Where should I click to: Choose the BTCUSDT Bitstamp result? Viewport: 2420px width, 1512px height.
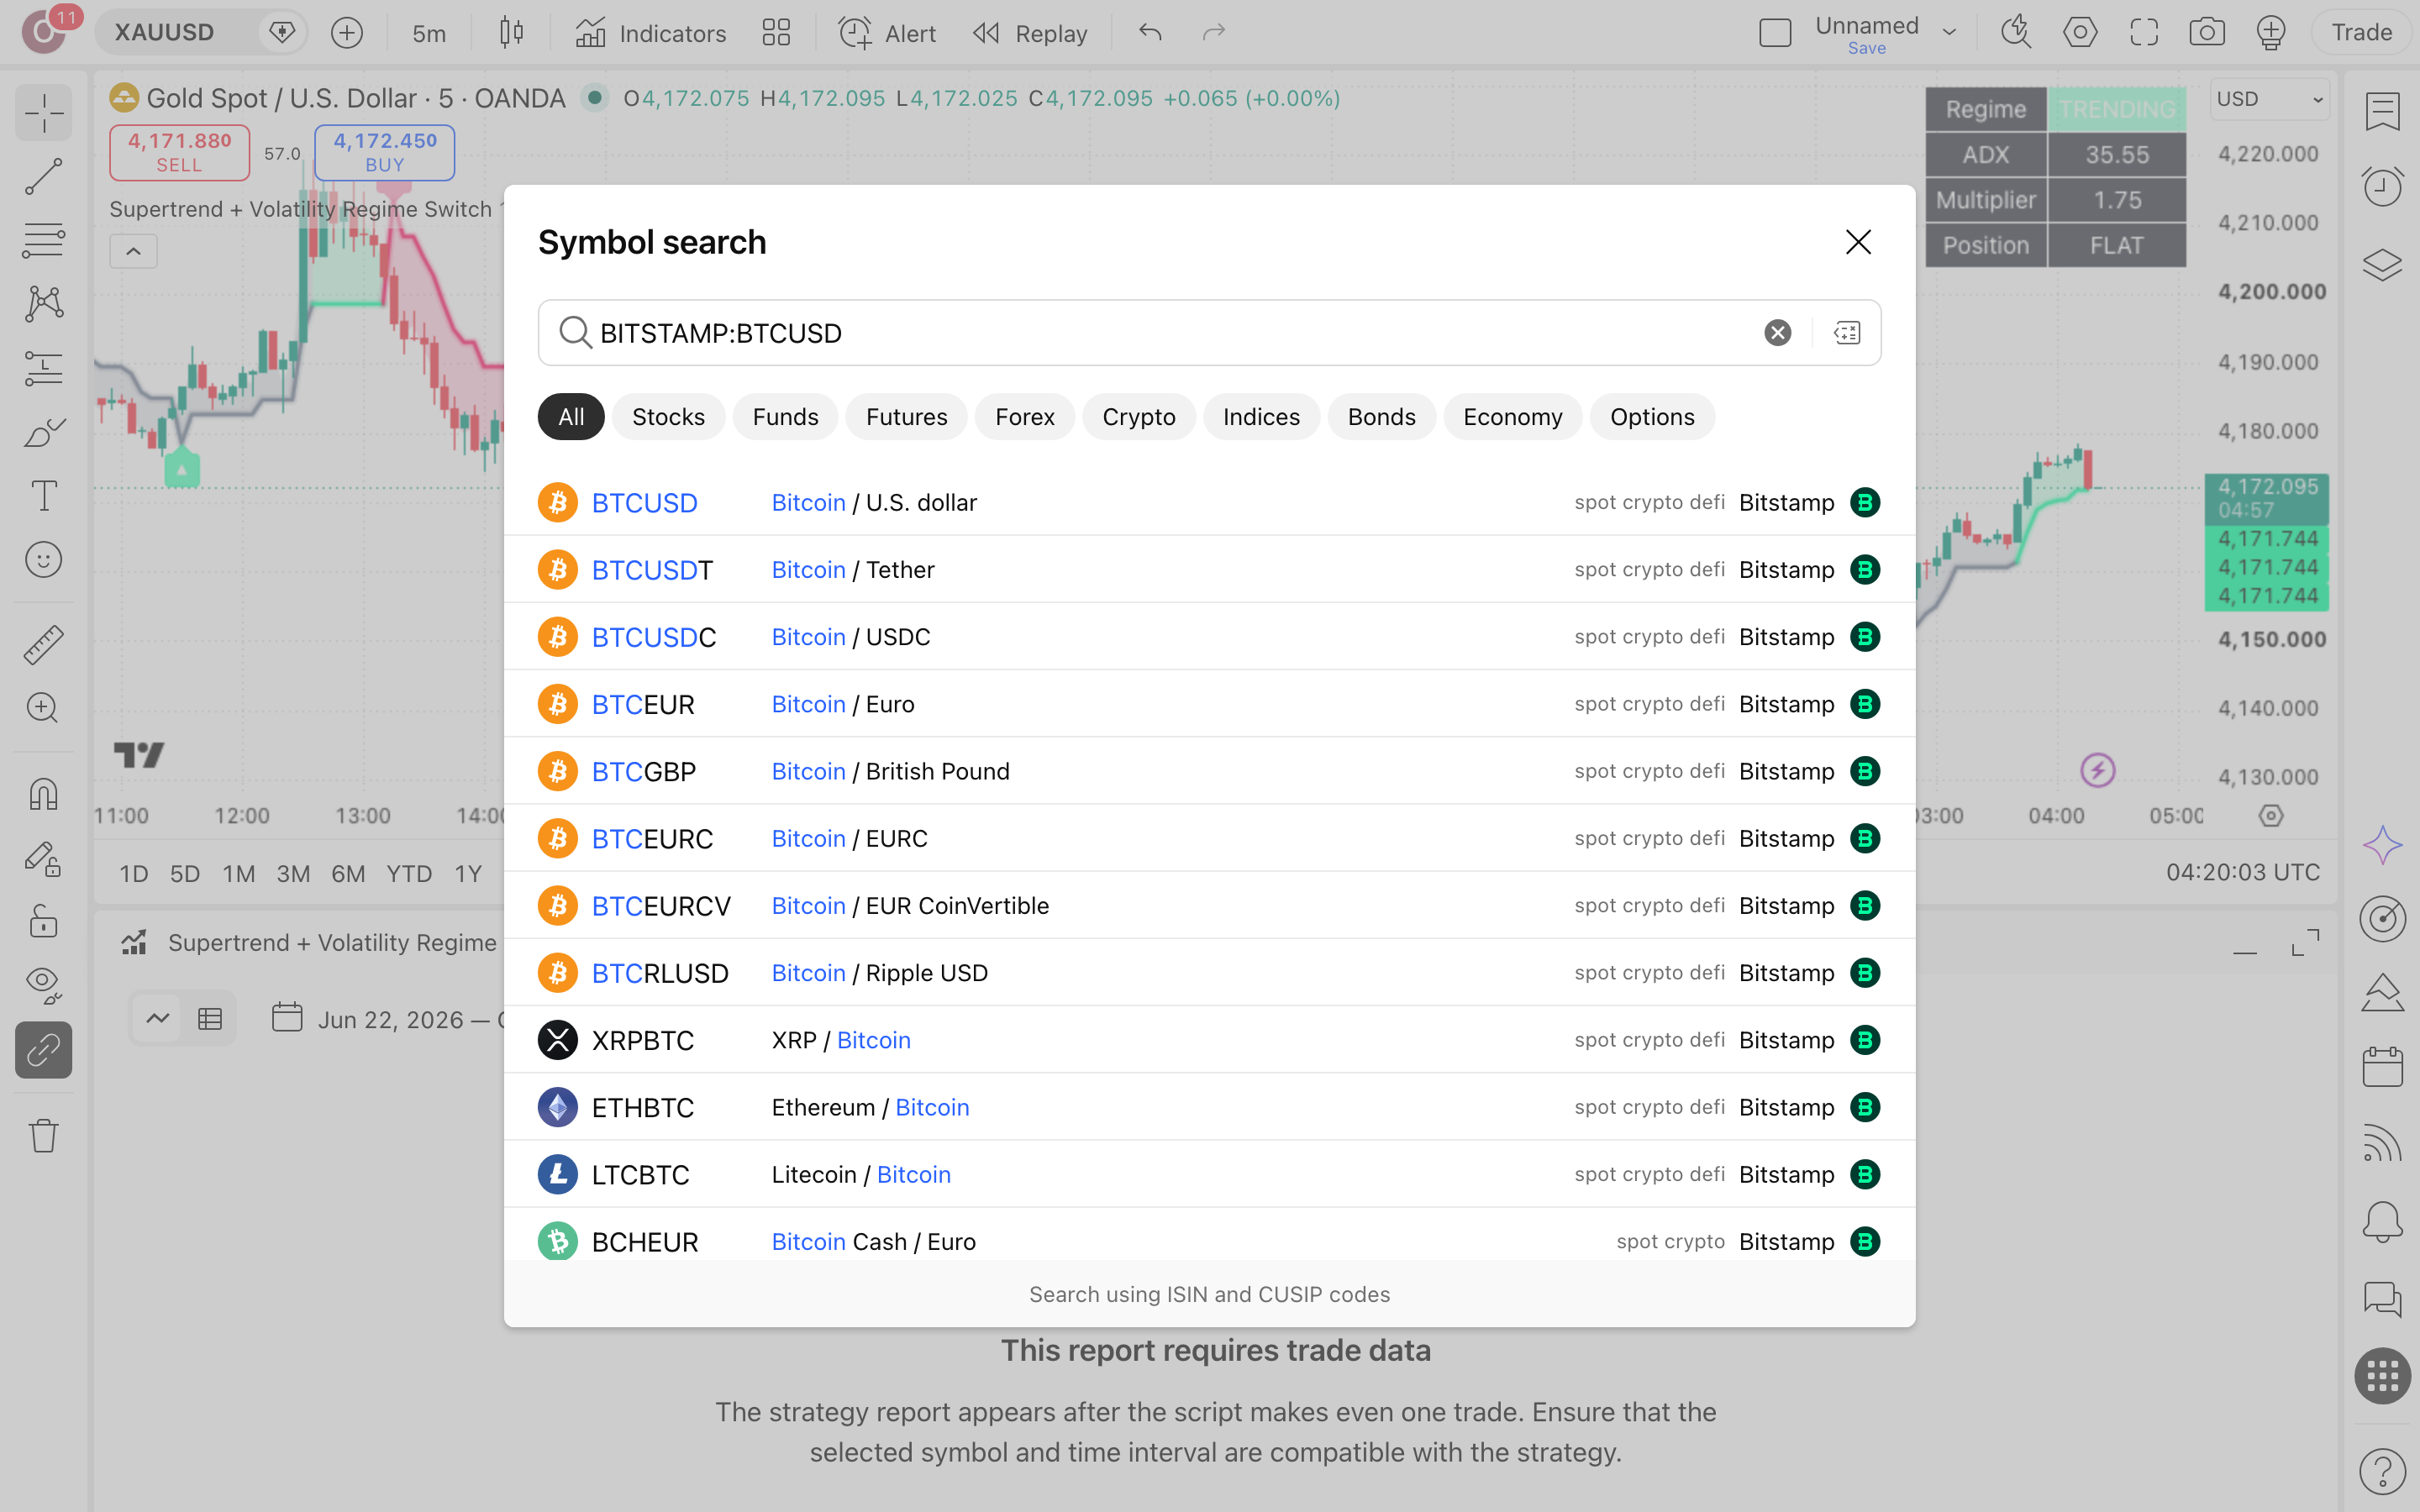tap(1209, 570)
